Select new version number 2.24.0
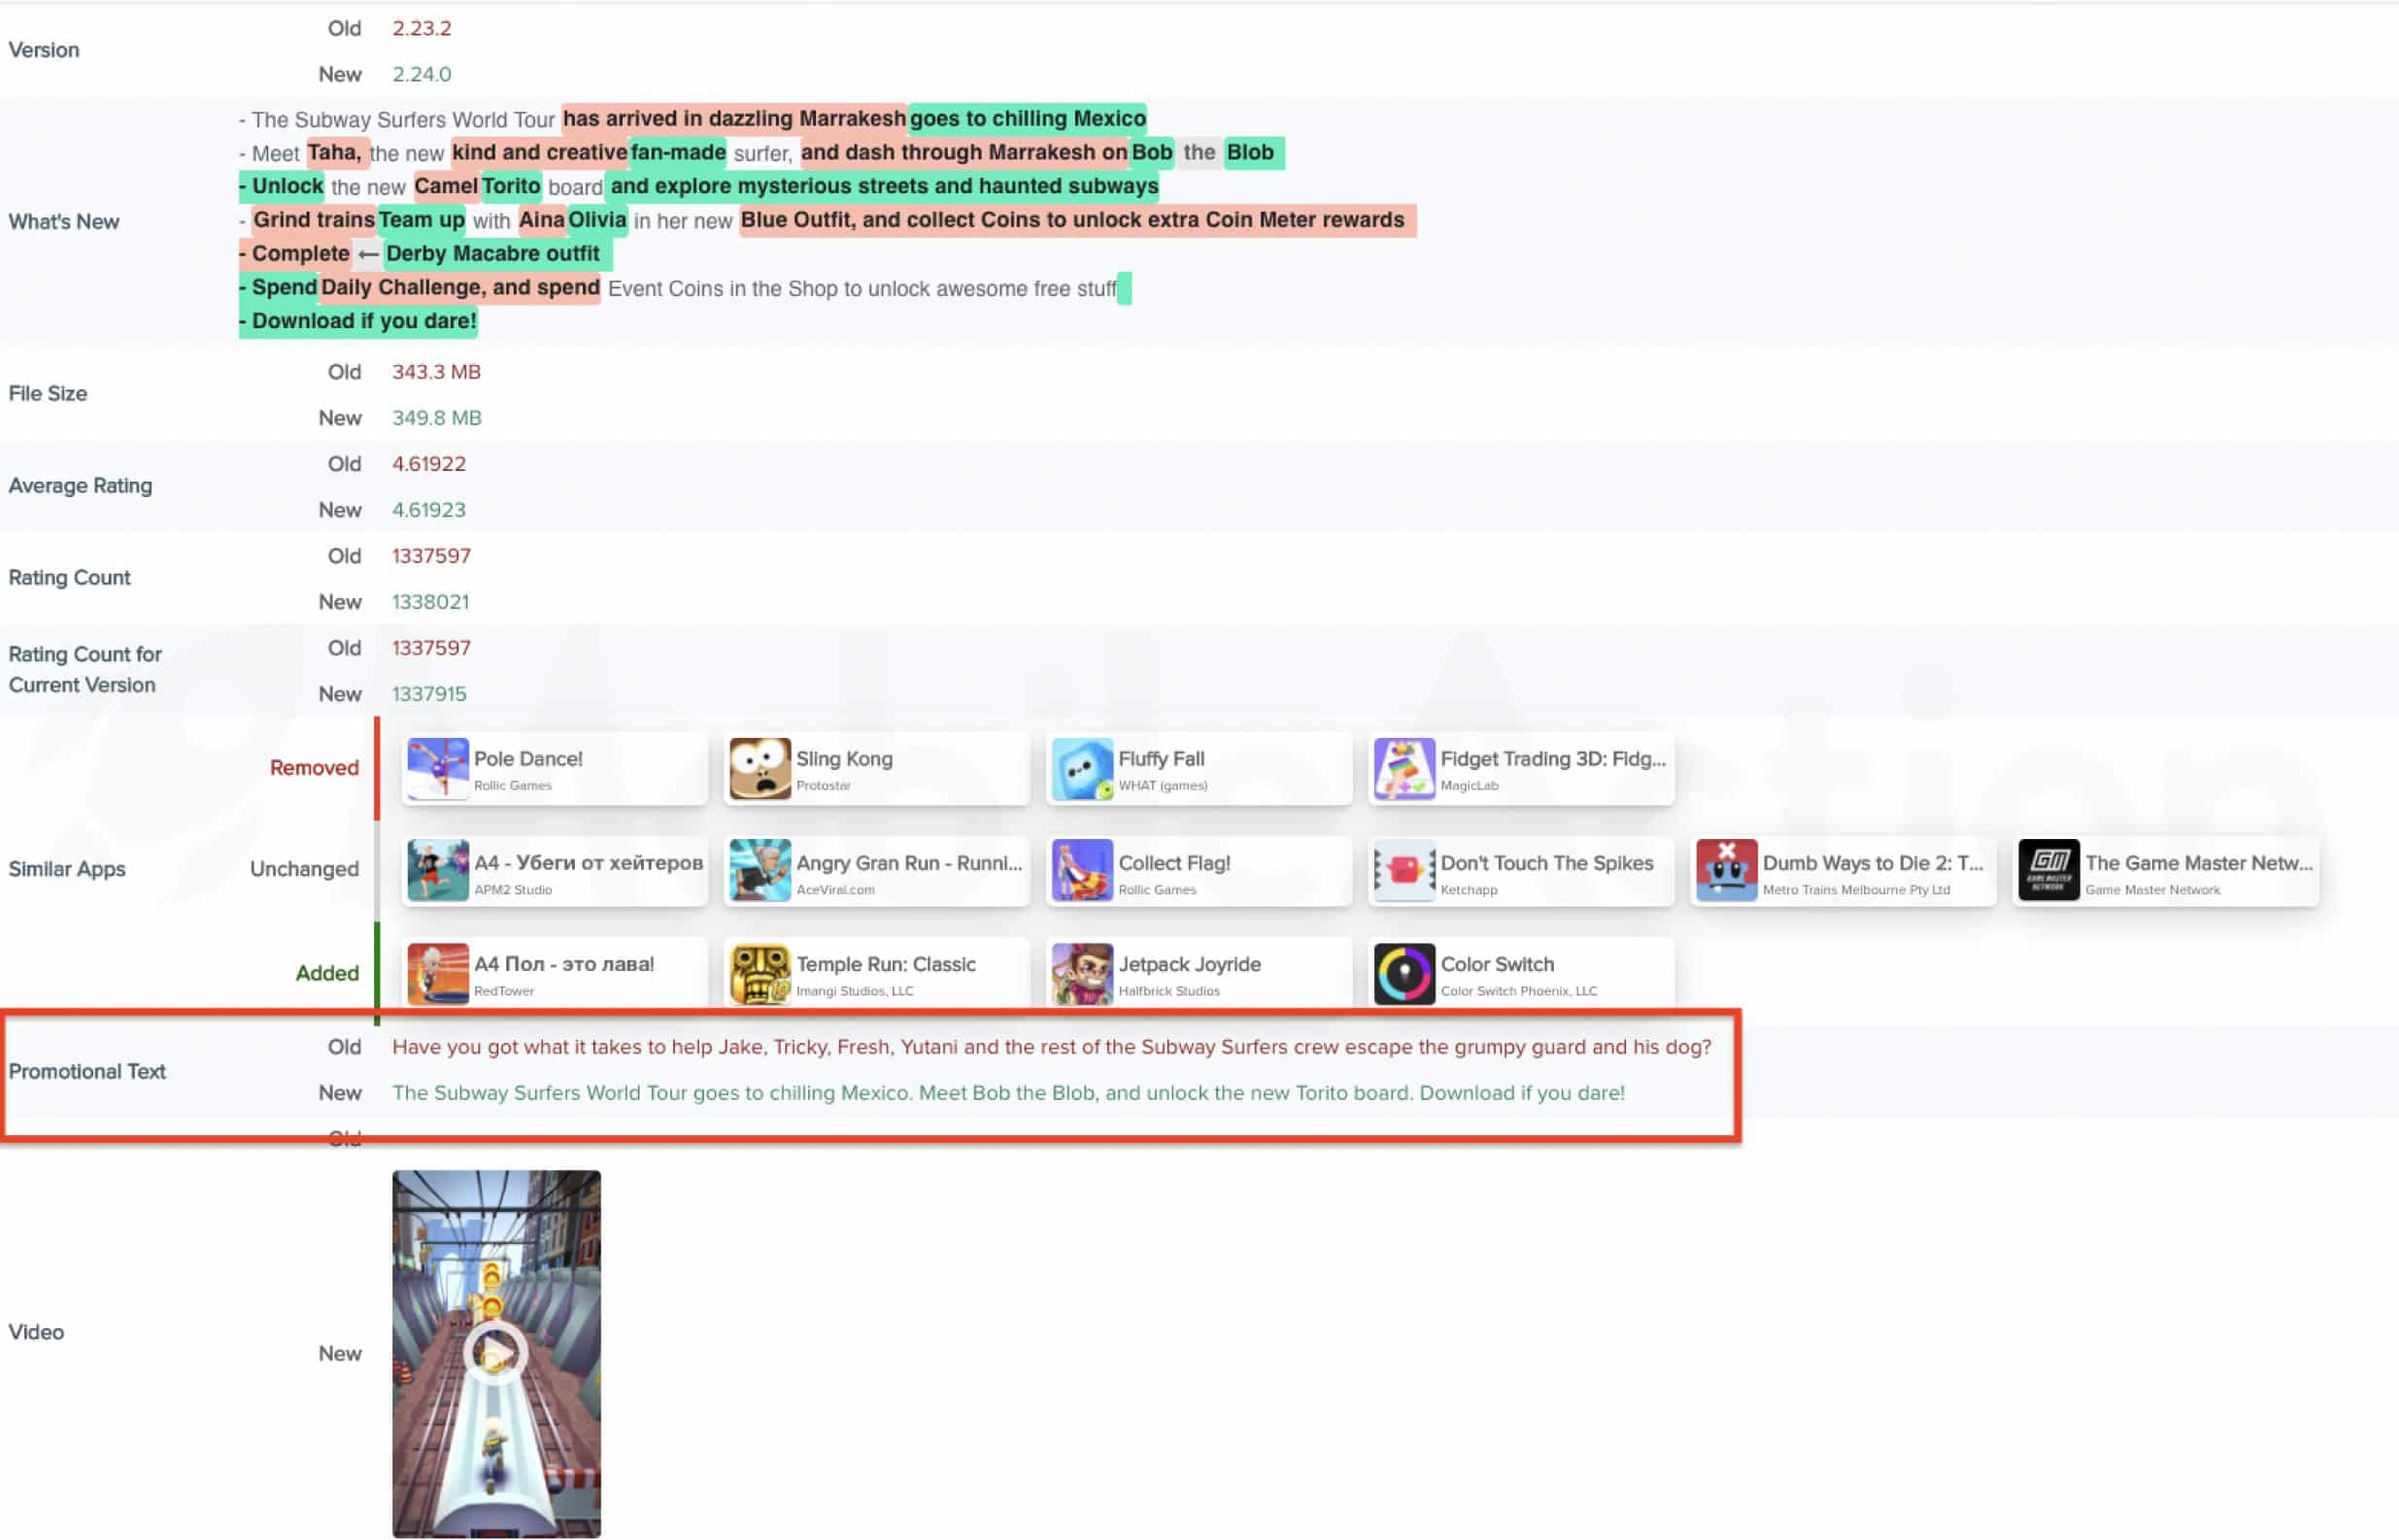The height and width of the screenshot is (1540, 2399). (x=421, y=74)
